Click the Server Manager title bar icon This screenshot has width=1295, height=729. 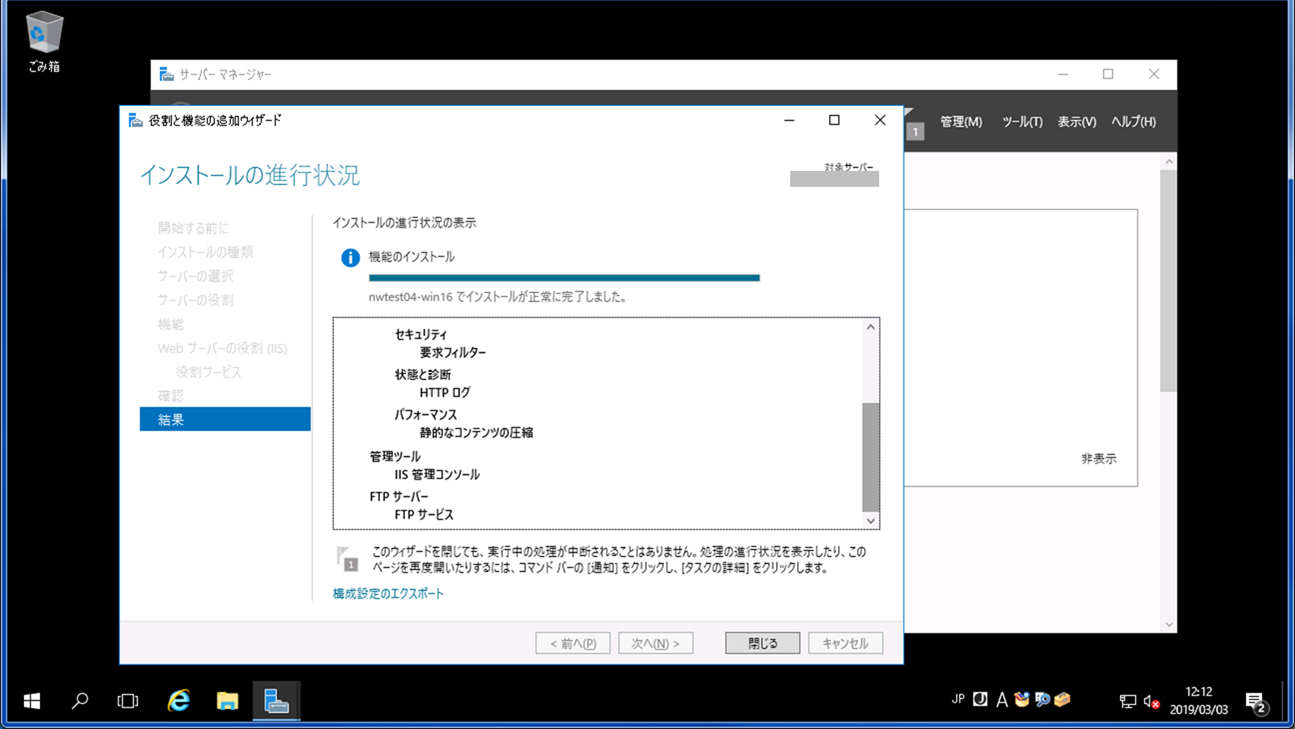(166, 74)
